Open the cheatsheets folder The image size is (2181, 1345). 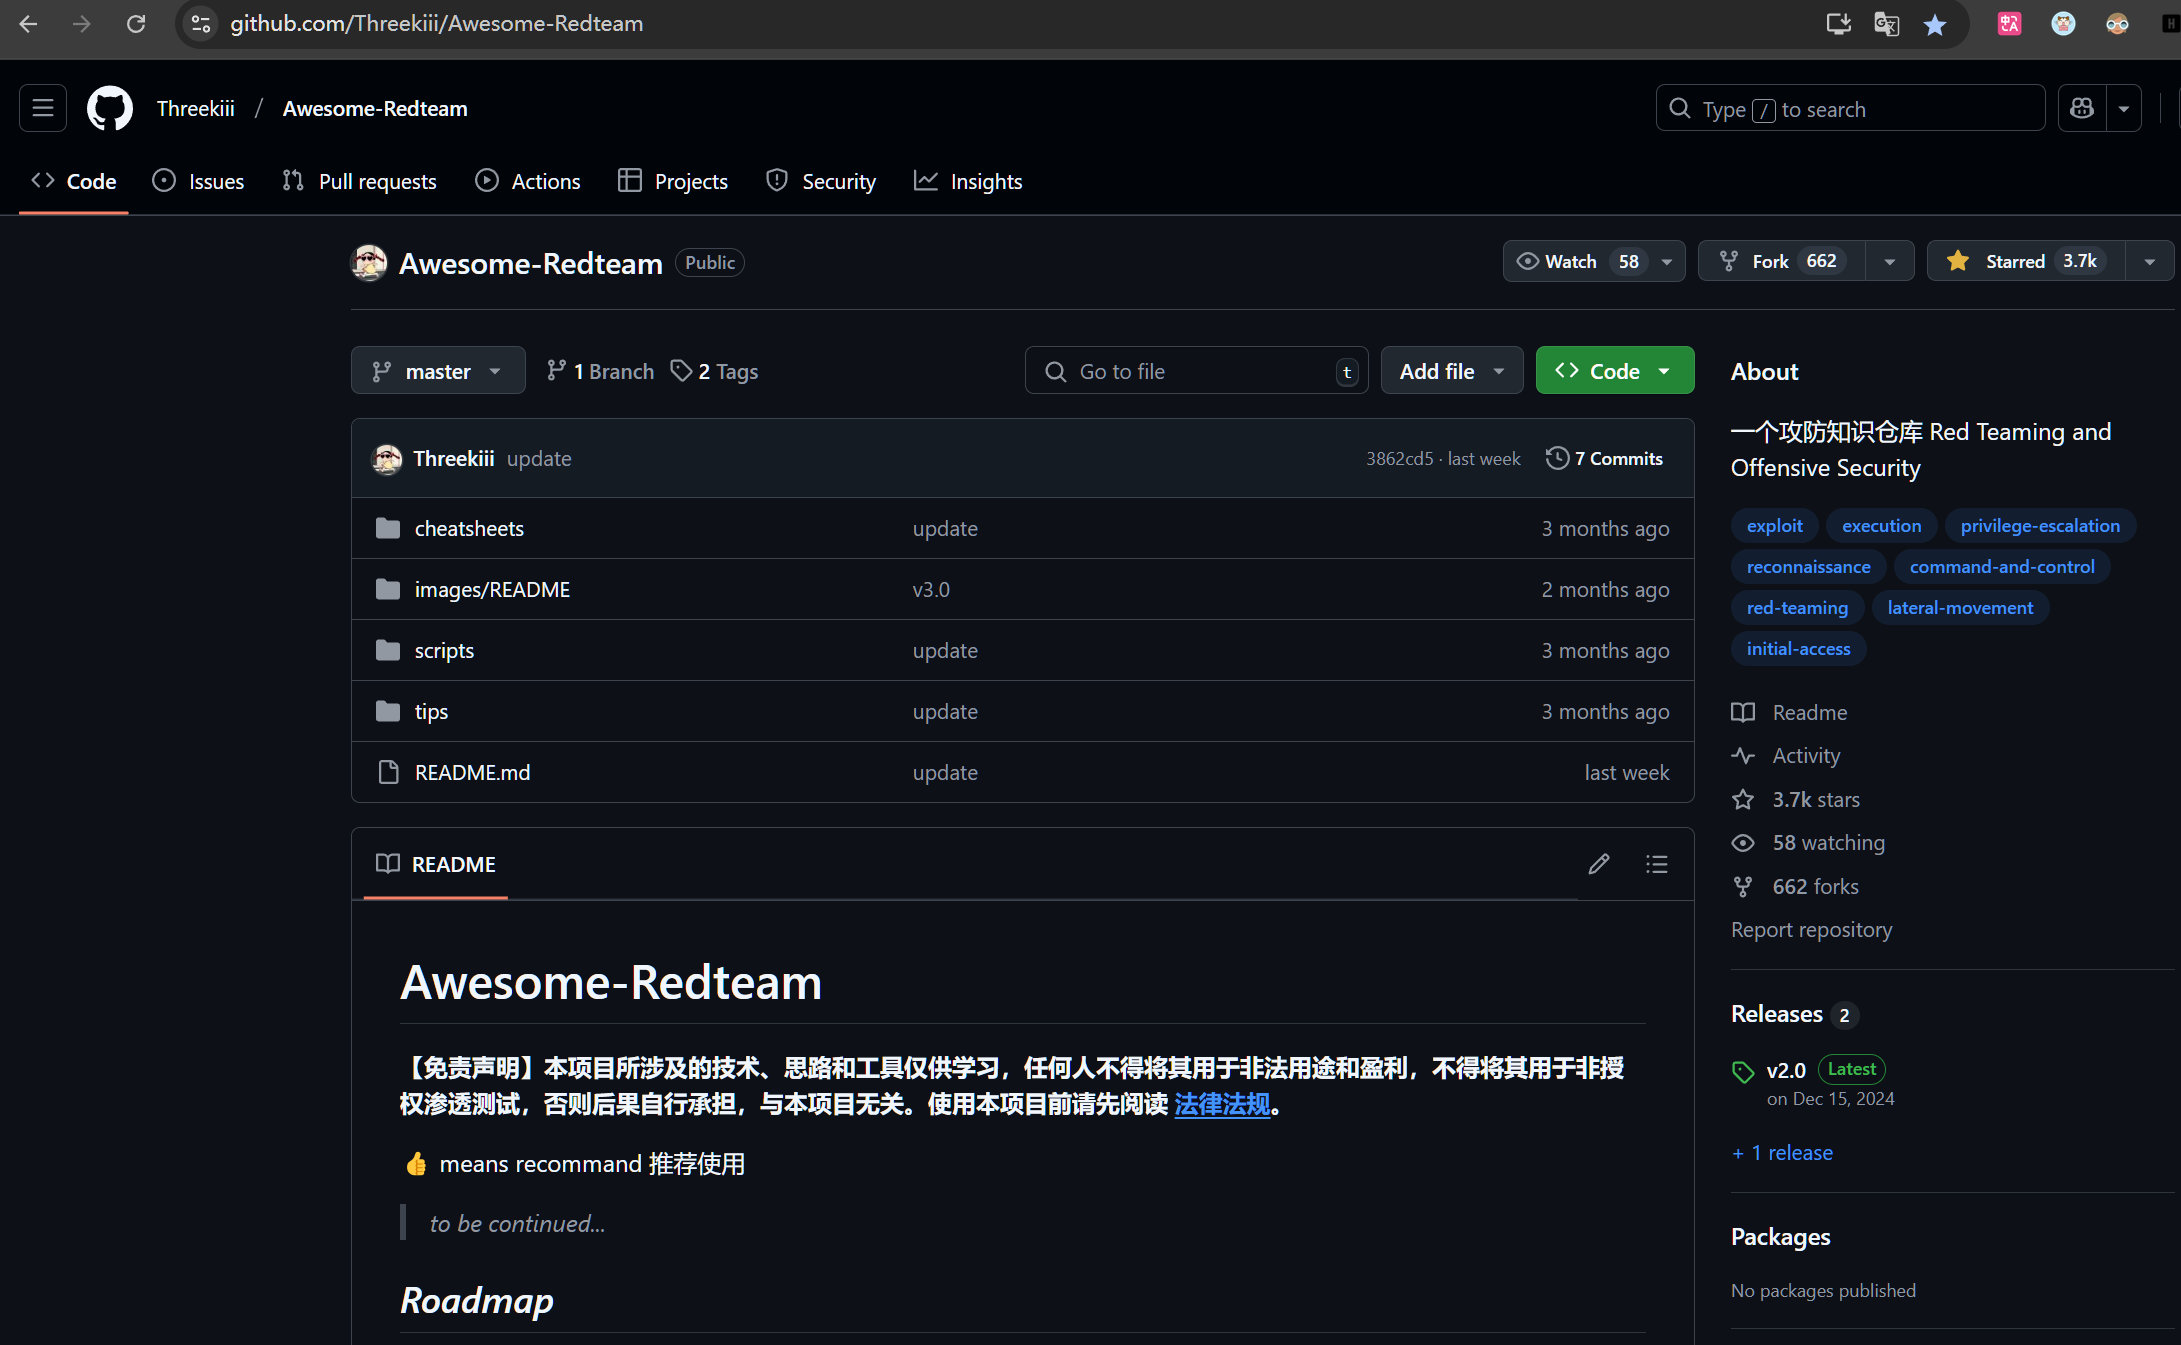(469, 528)
